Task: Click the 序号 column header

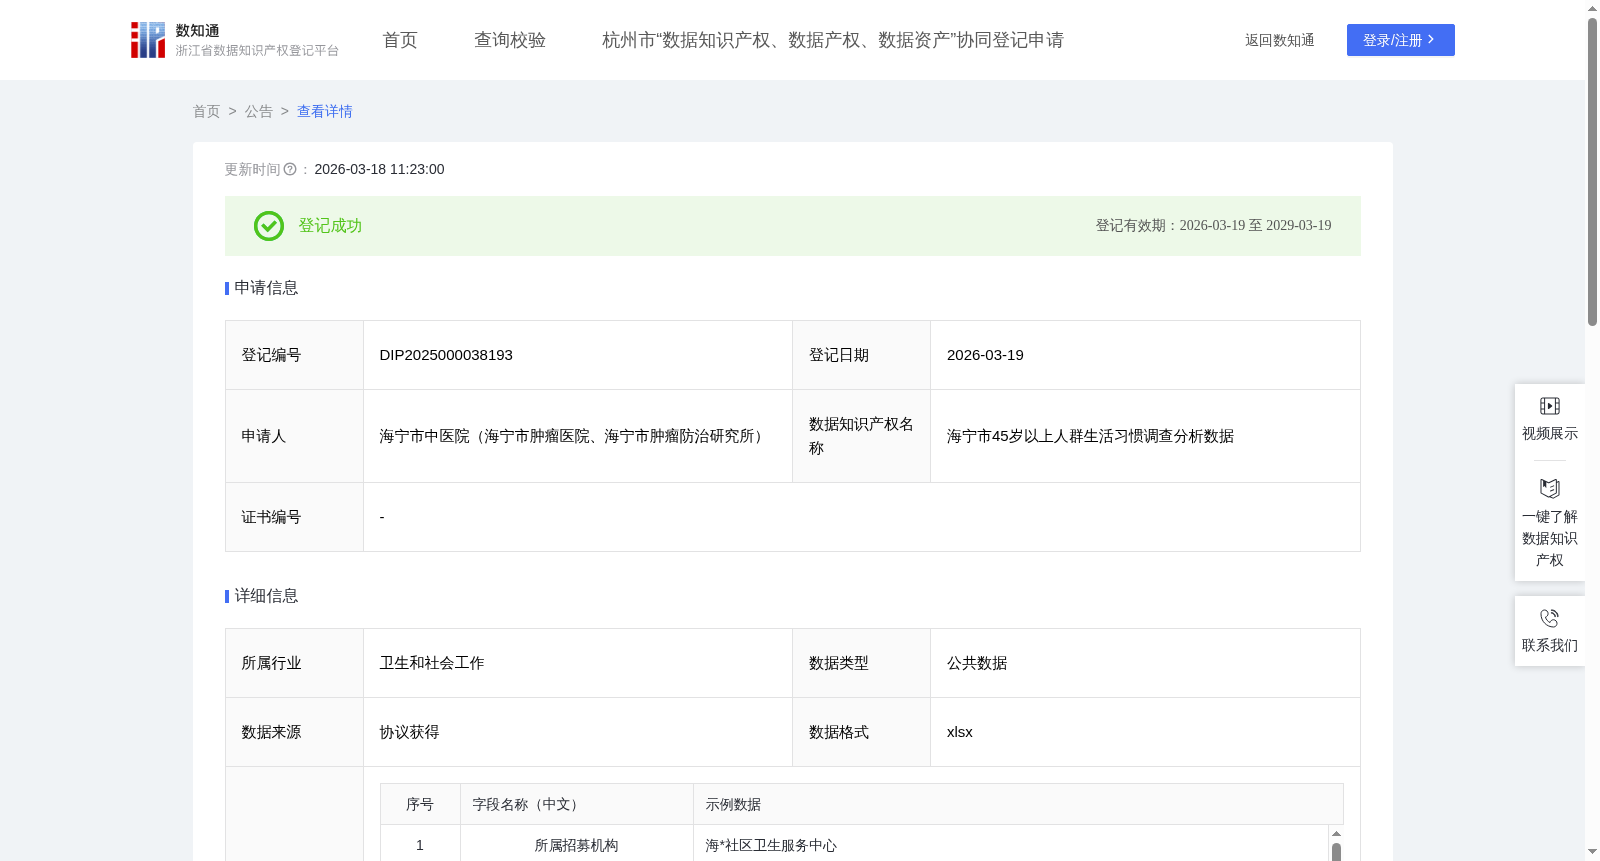Action: [x=420, y=805]
